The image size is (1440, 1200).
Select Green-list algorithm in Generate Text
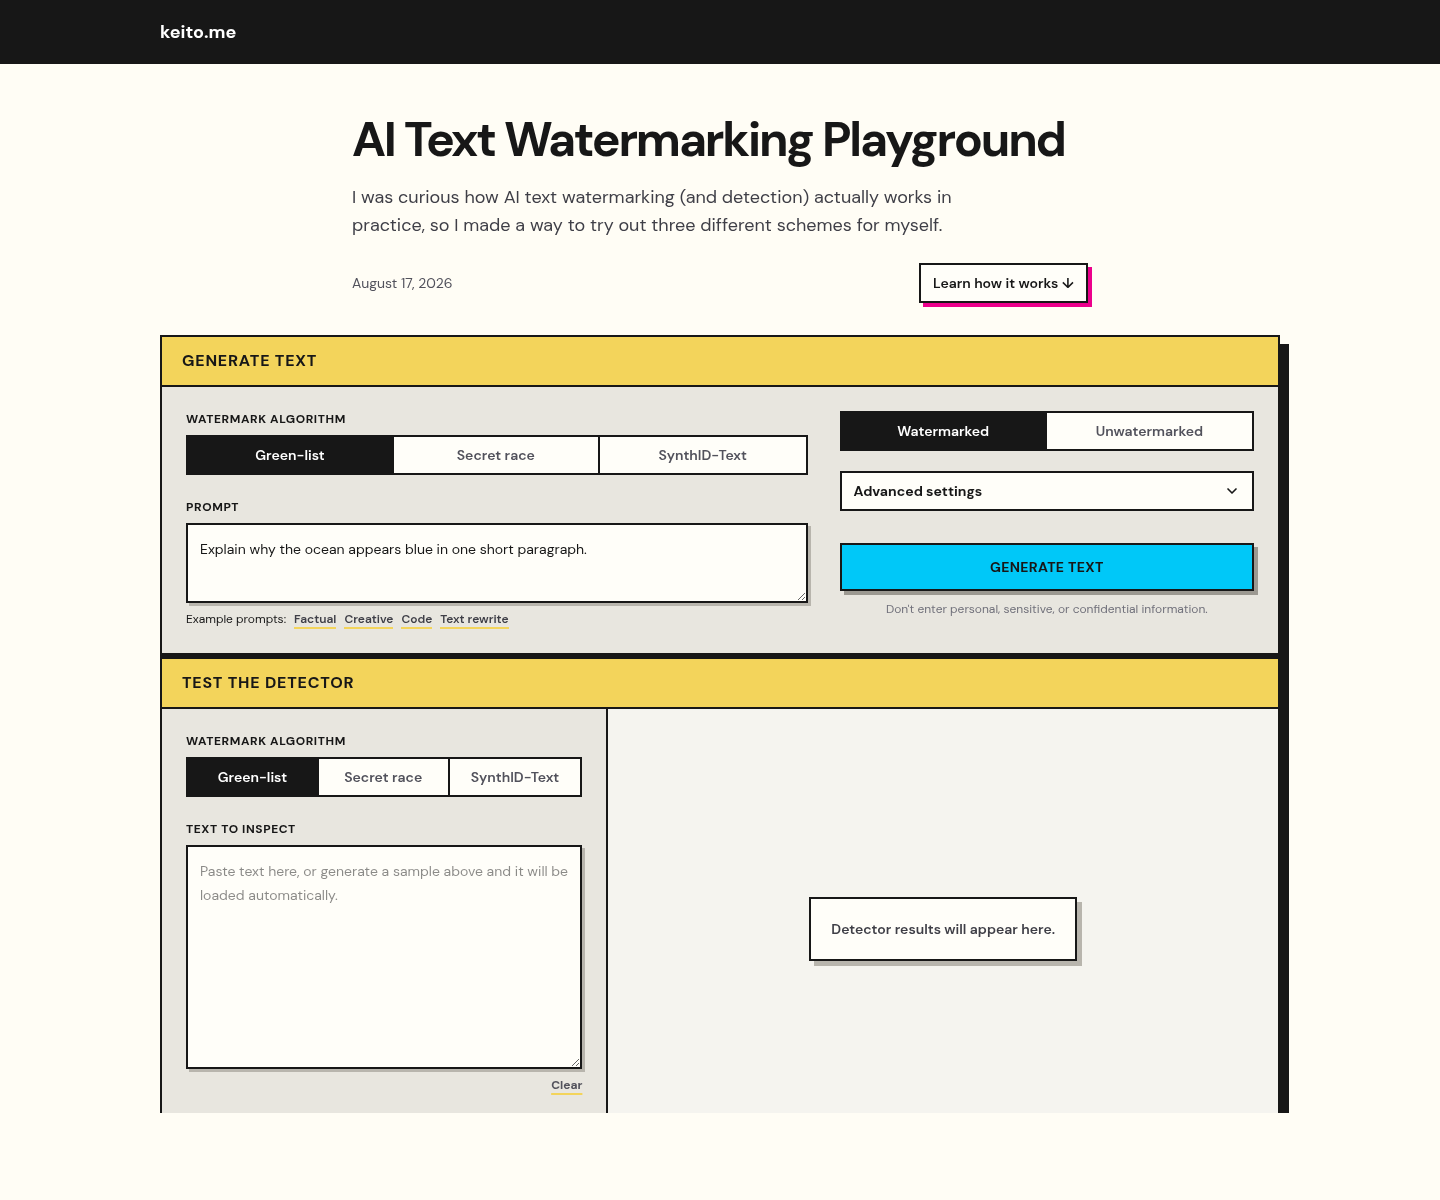(290, 455)
